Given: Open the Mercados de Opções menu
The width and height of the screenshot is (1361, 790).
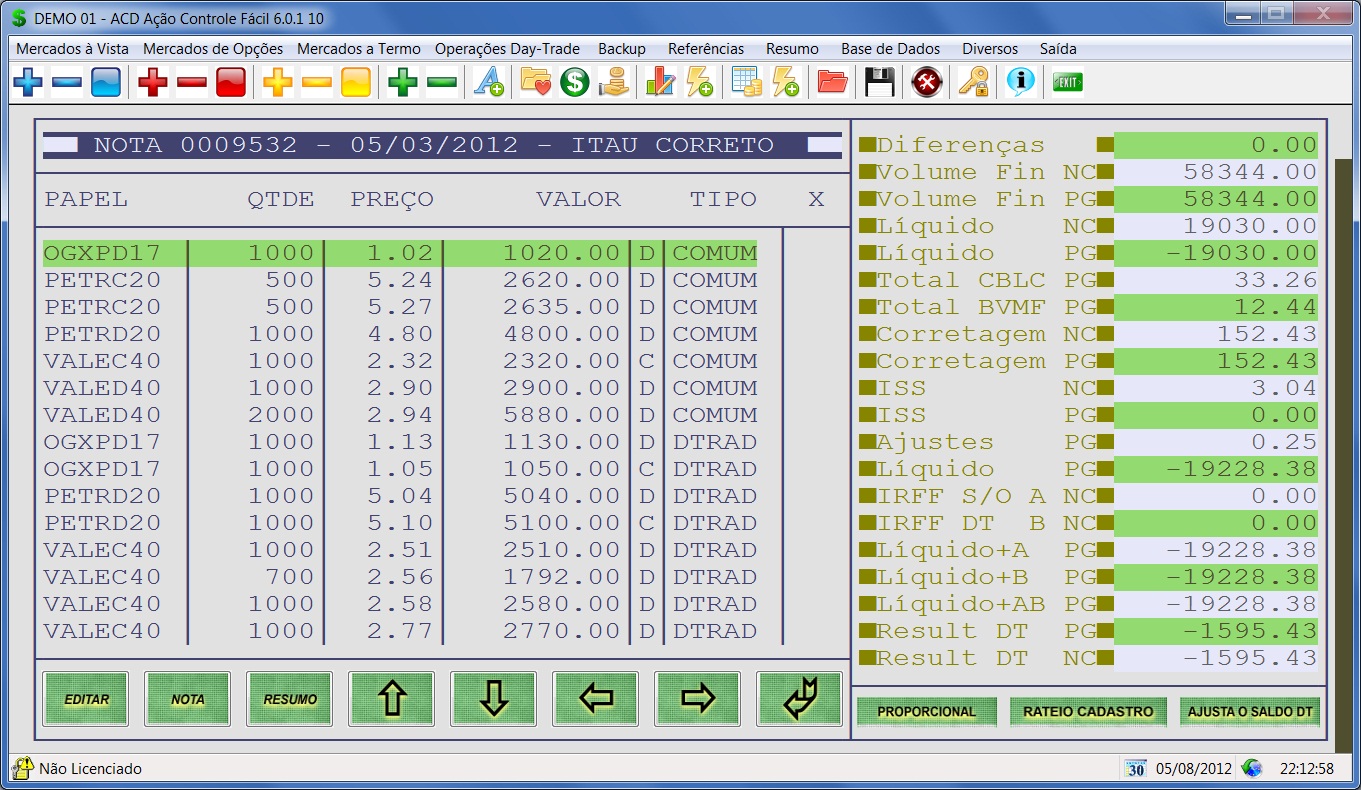Looking at the screenshot, I should click(x=213, y=49).
